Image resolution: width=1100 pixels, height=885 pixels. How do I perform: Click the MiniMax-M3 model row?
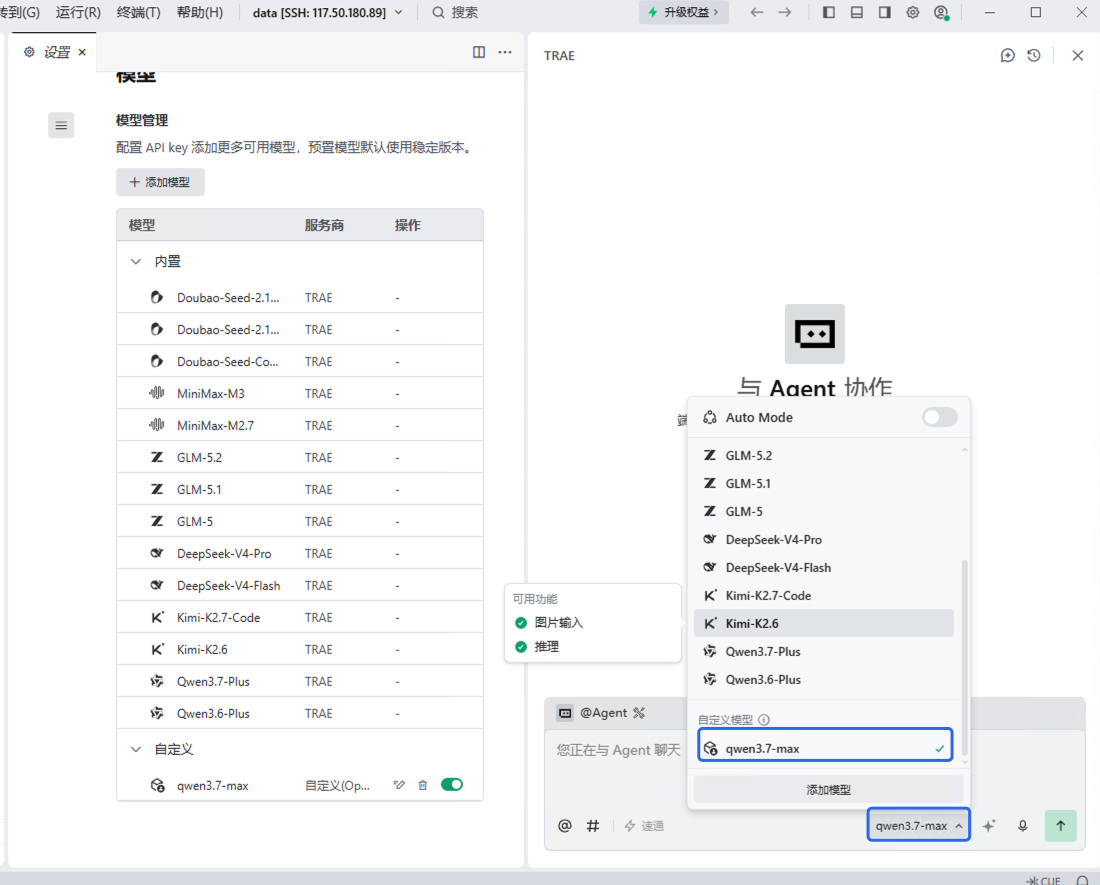tap(300, 393)
